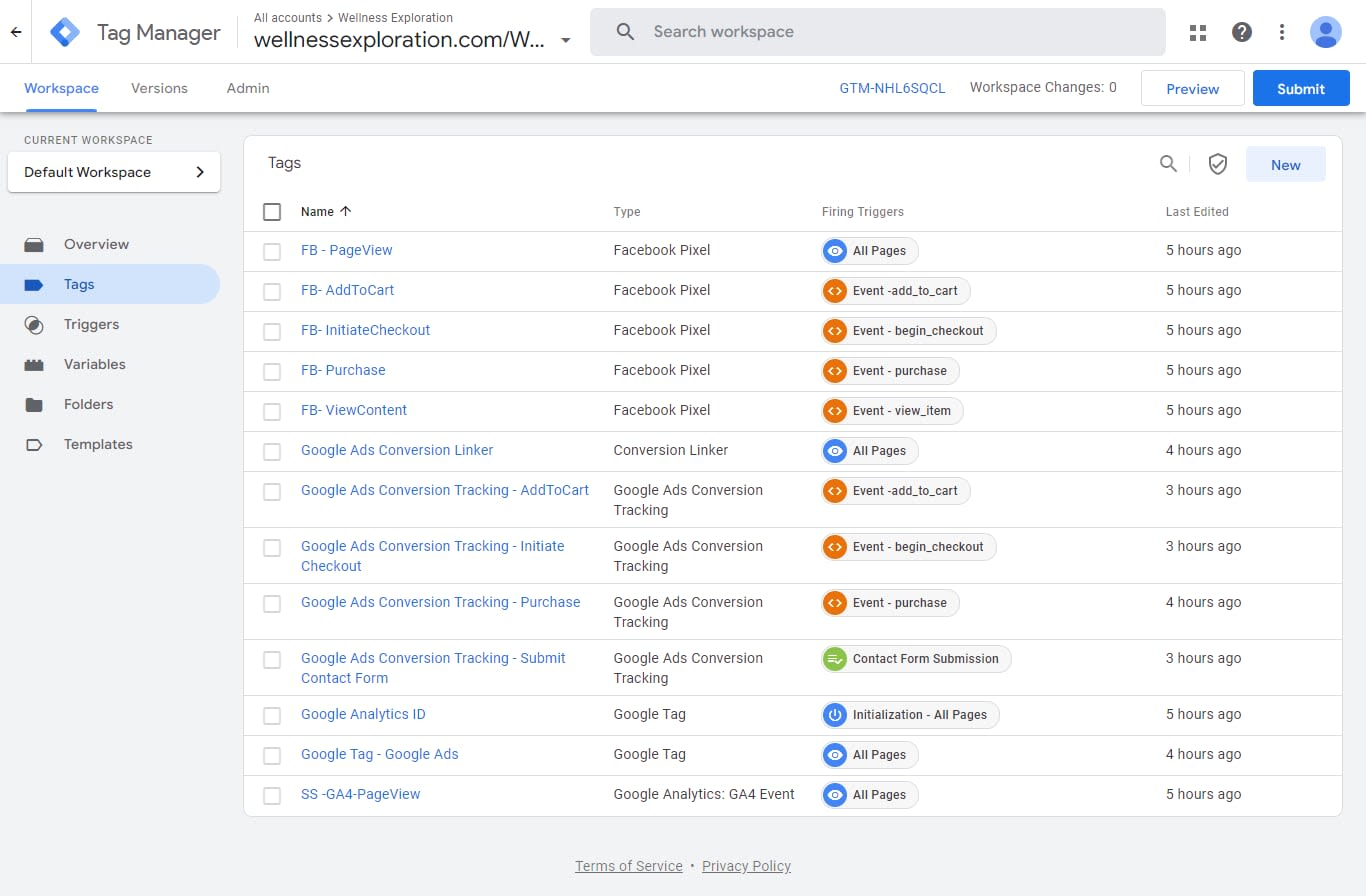
Task: Open All Pages trigger on SS -GA4-PageView row
Action: click(870, 795)
